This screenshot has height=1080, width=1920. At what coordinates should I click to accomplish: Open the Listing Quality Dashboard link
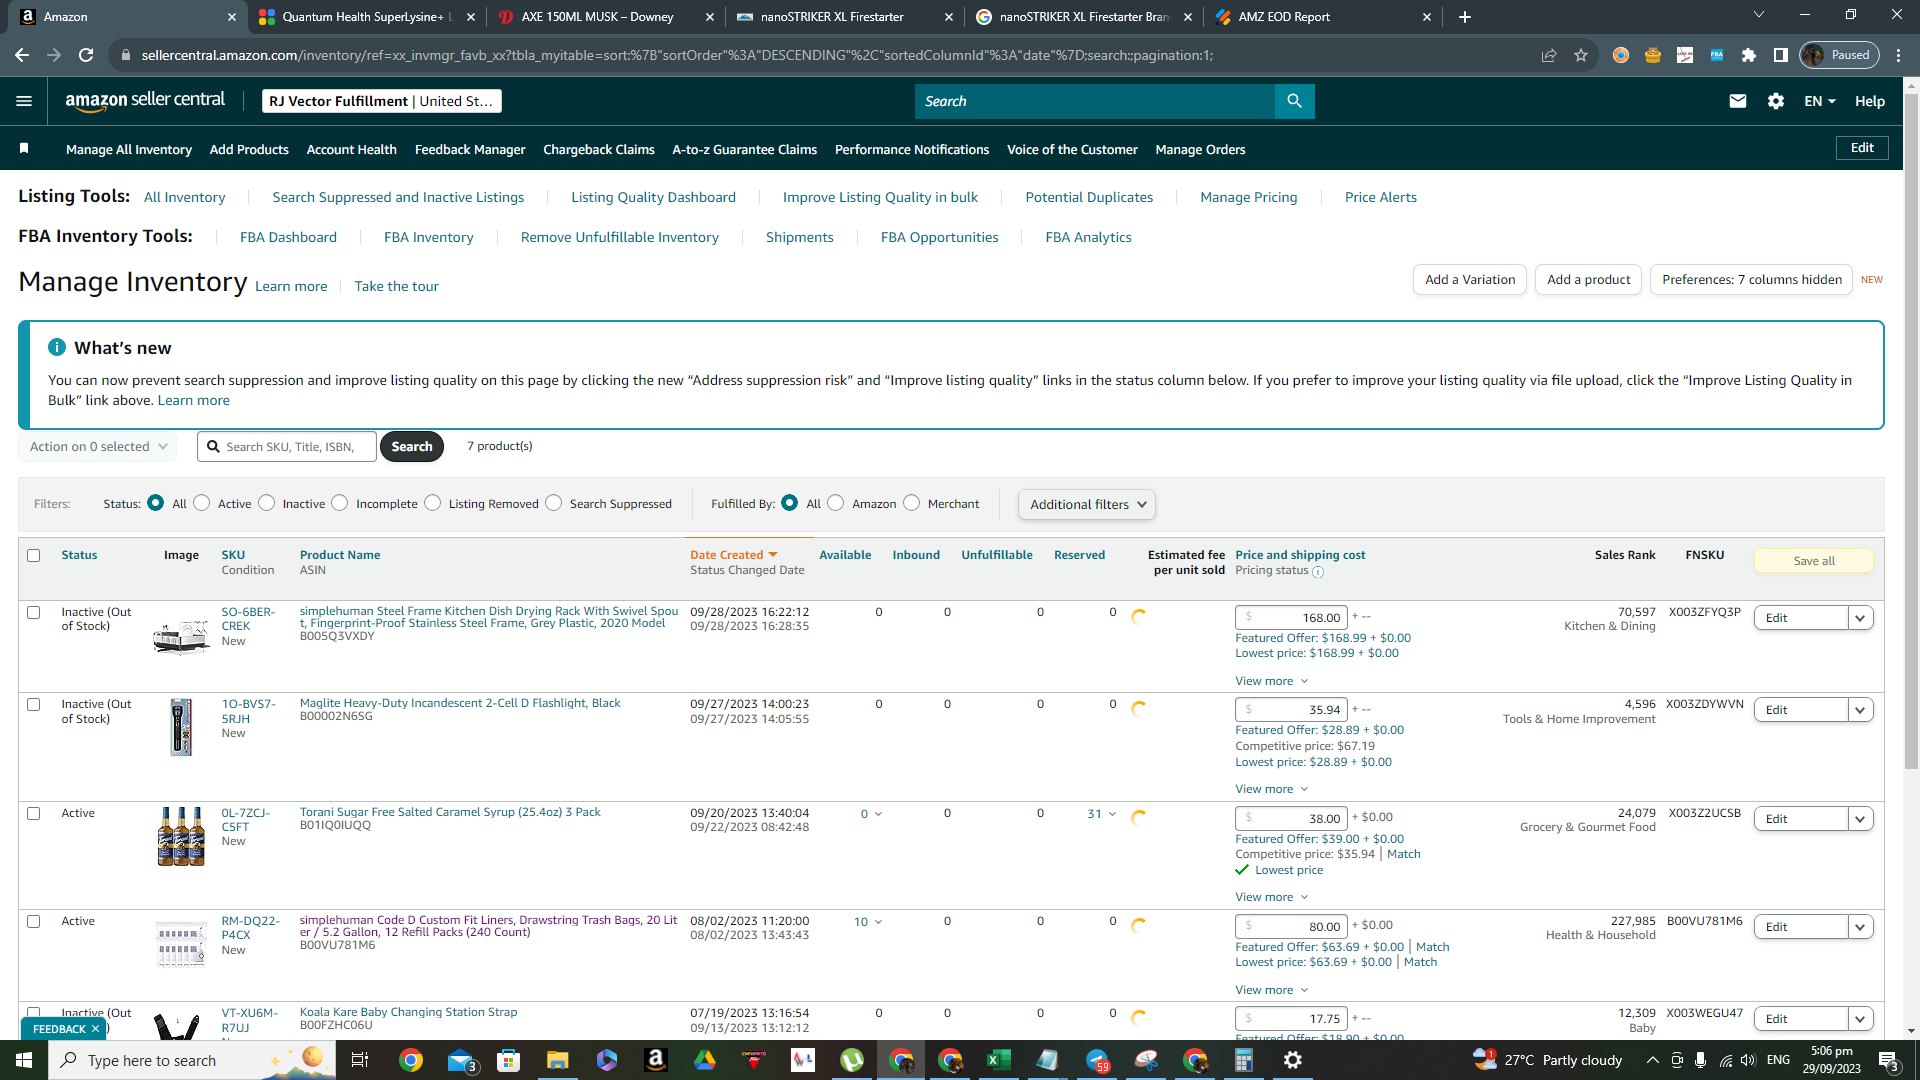[x=653, y=197]
